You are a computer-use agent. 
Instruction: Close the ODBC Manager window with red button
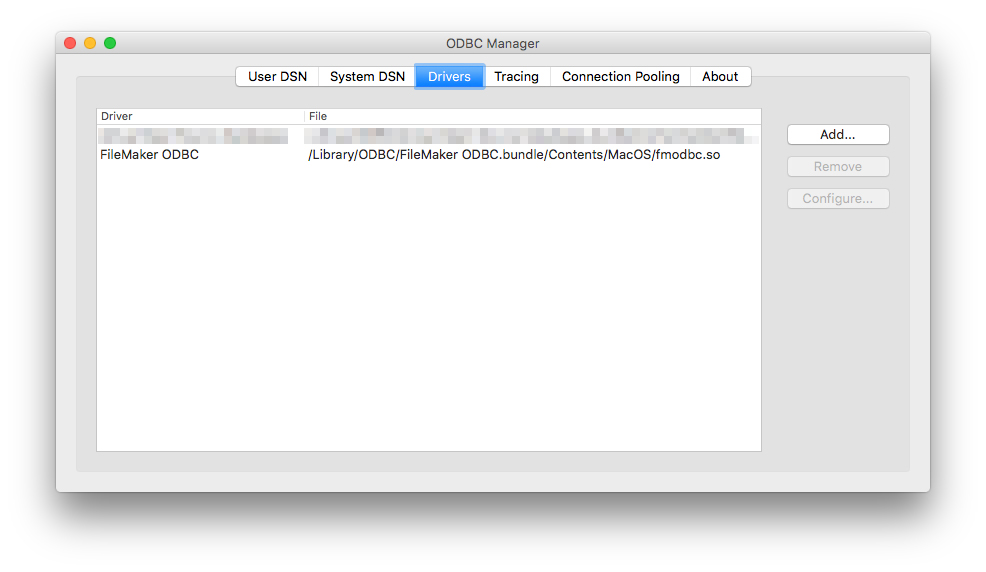[x=70, y=43]
